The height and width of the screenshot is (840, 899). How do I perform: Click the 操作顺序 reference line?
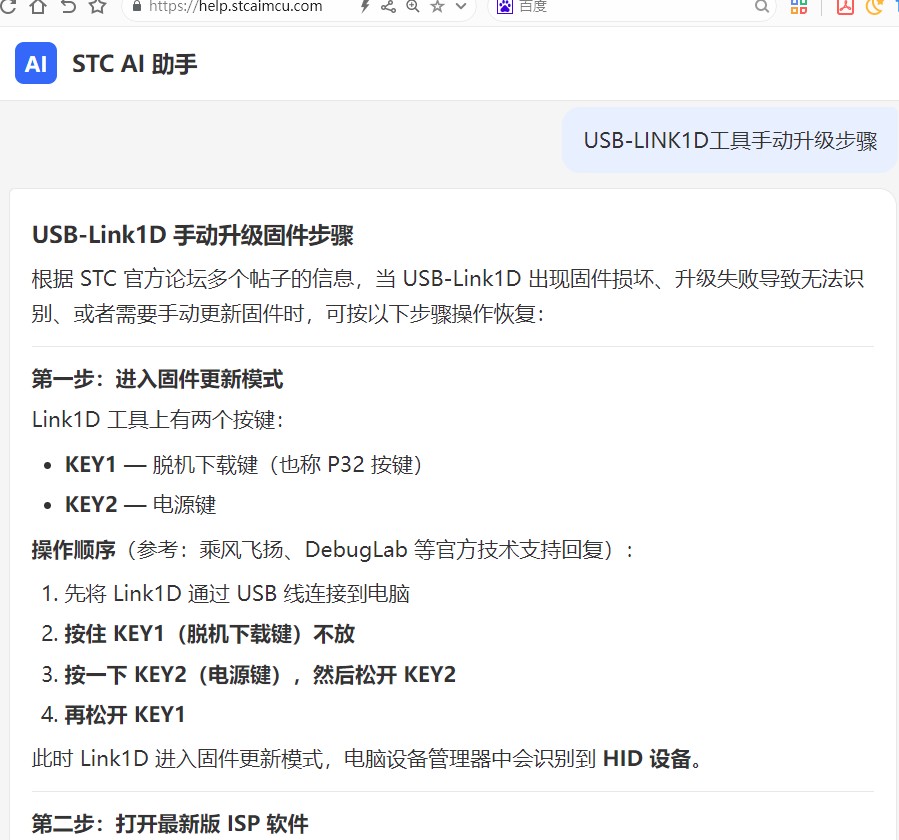[333, 550]
